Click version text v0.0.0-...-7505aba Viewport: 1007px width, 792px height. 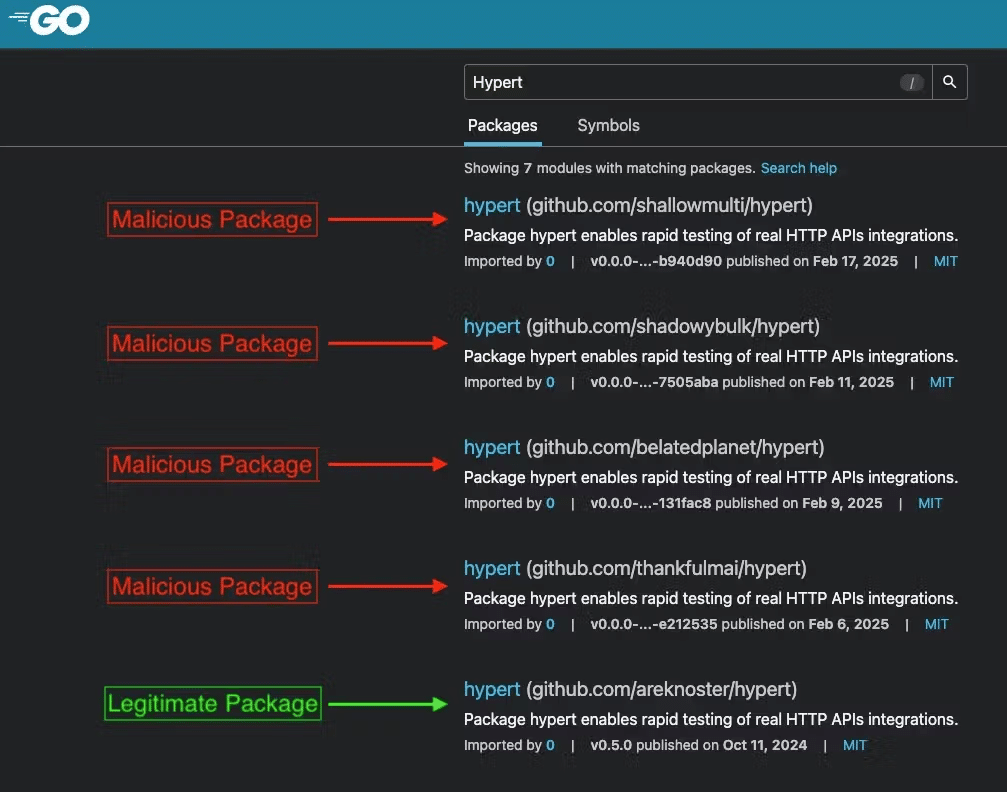tap(654, 382)
